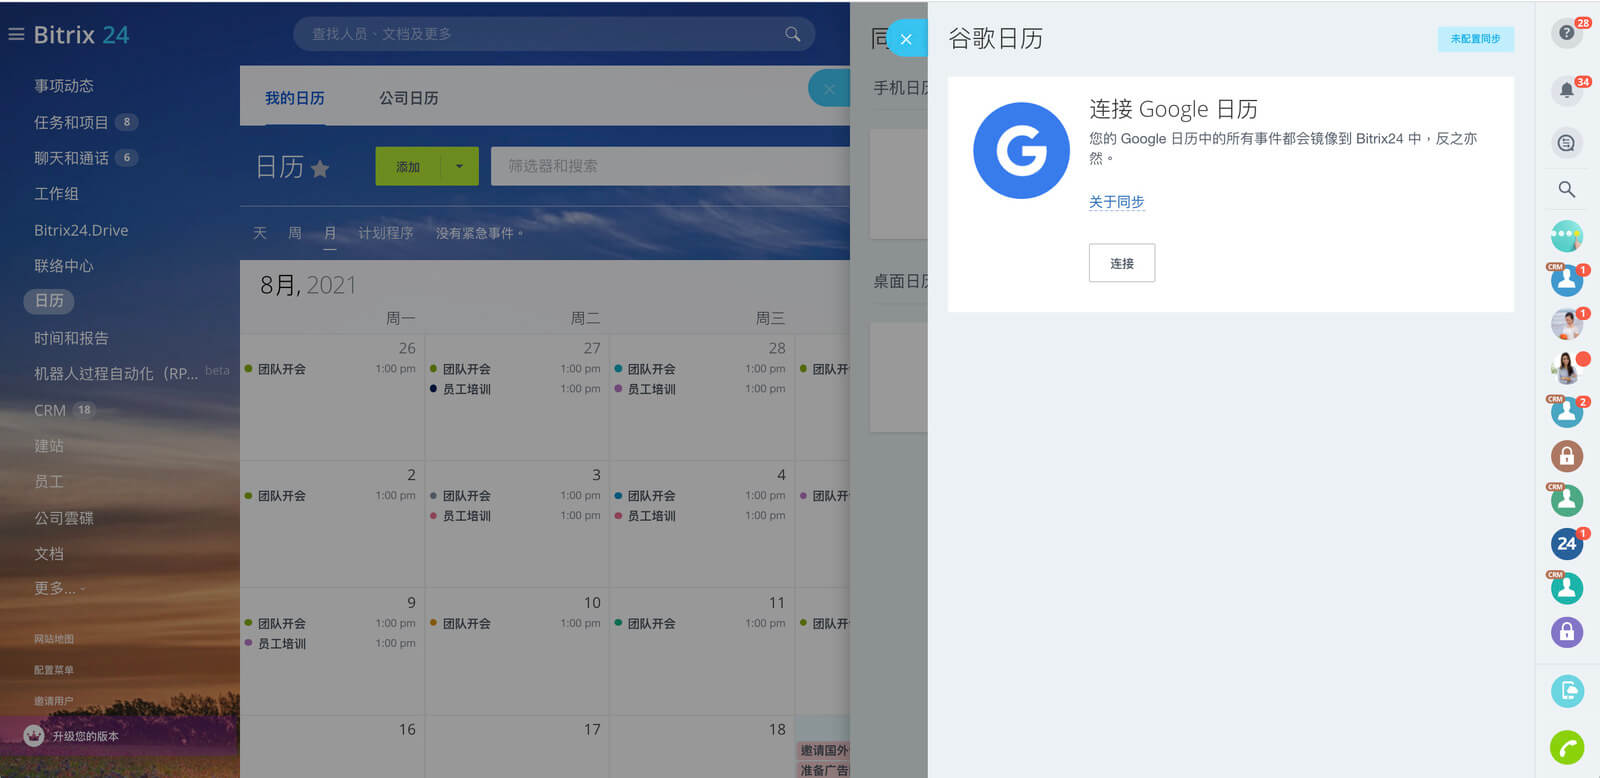Viewport: 1600px width, 778px height.
Task: Open the blue 24 chat icon
Action: point(1567,544)
